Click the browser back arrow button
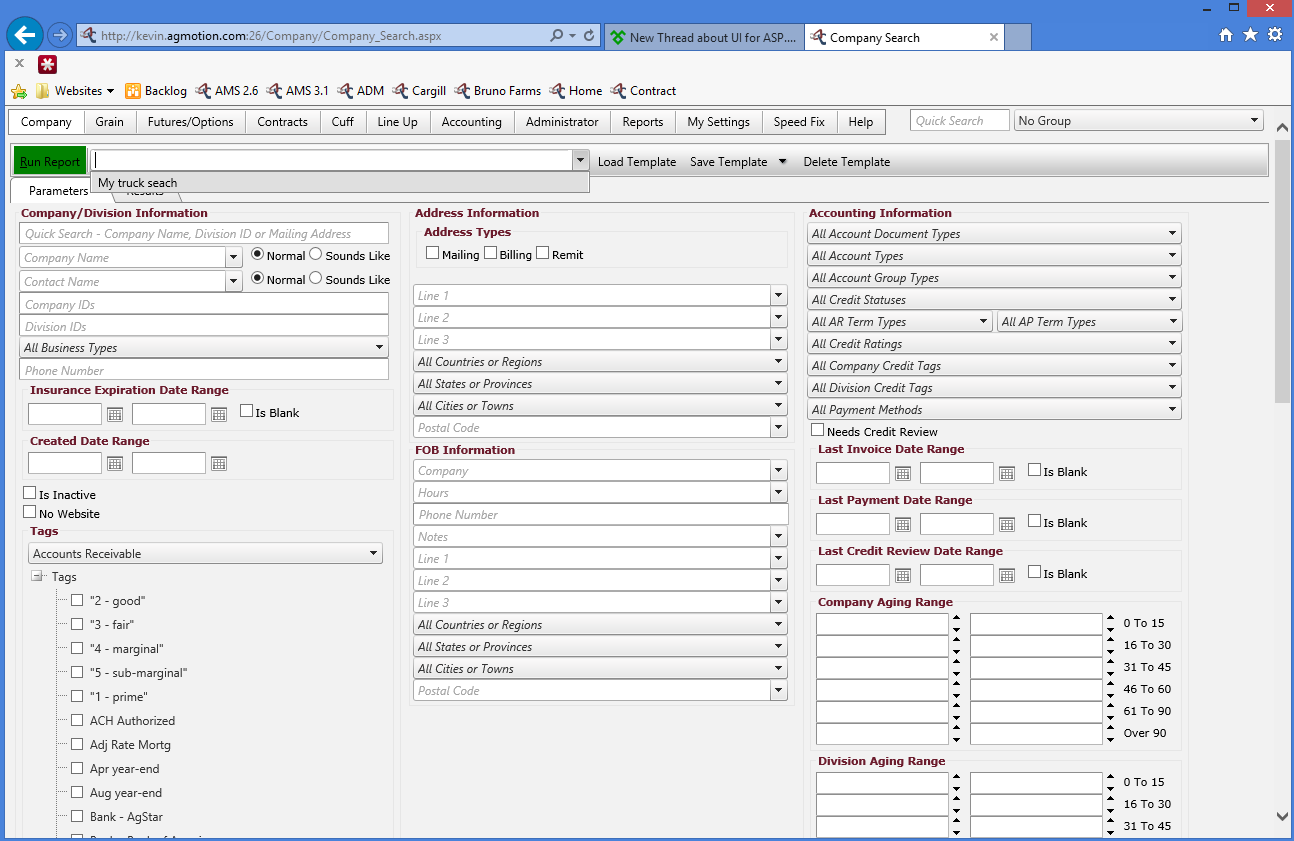This screenshot has height=841, width=1294. tap(24, 35)
